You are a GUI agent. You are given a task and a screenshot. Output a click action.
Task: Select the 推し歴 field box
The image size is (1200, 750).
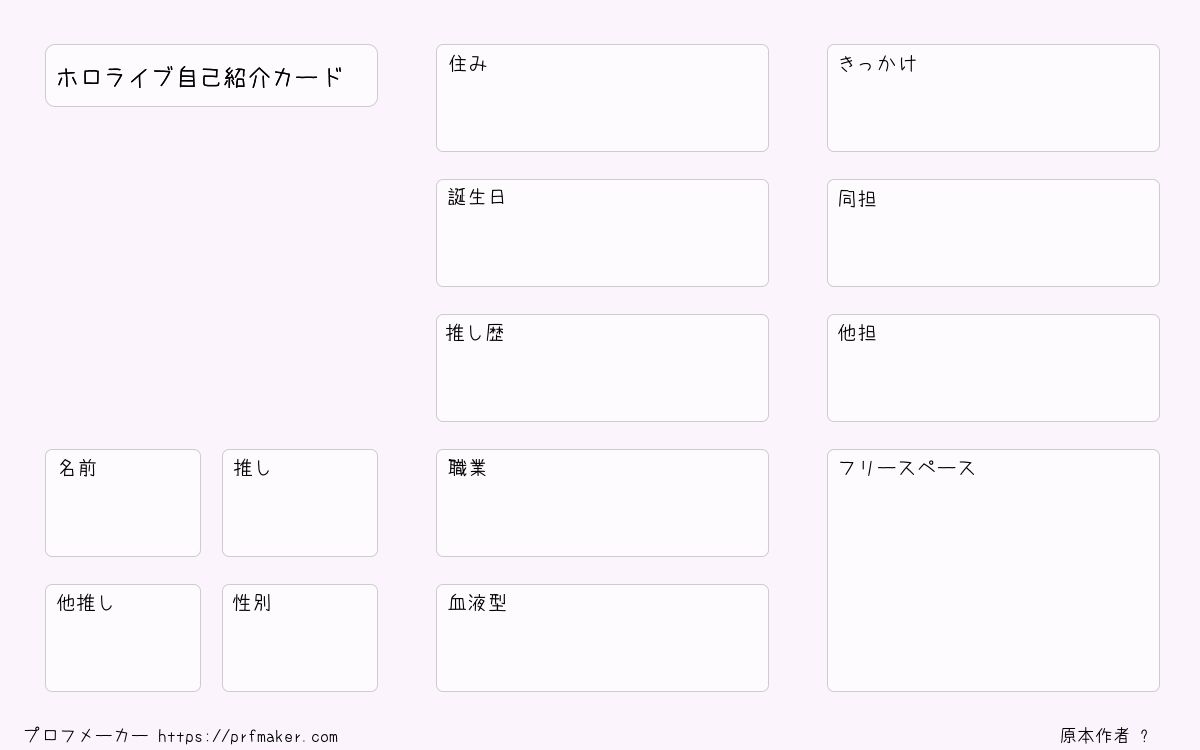(x=602, y=368)
